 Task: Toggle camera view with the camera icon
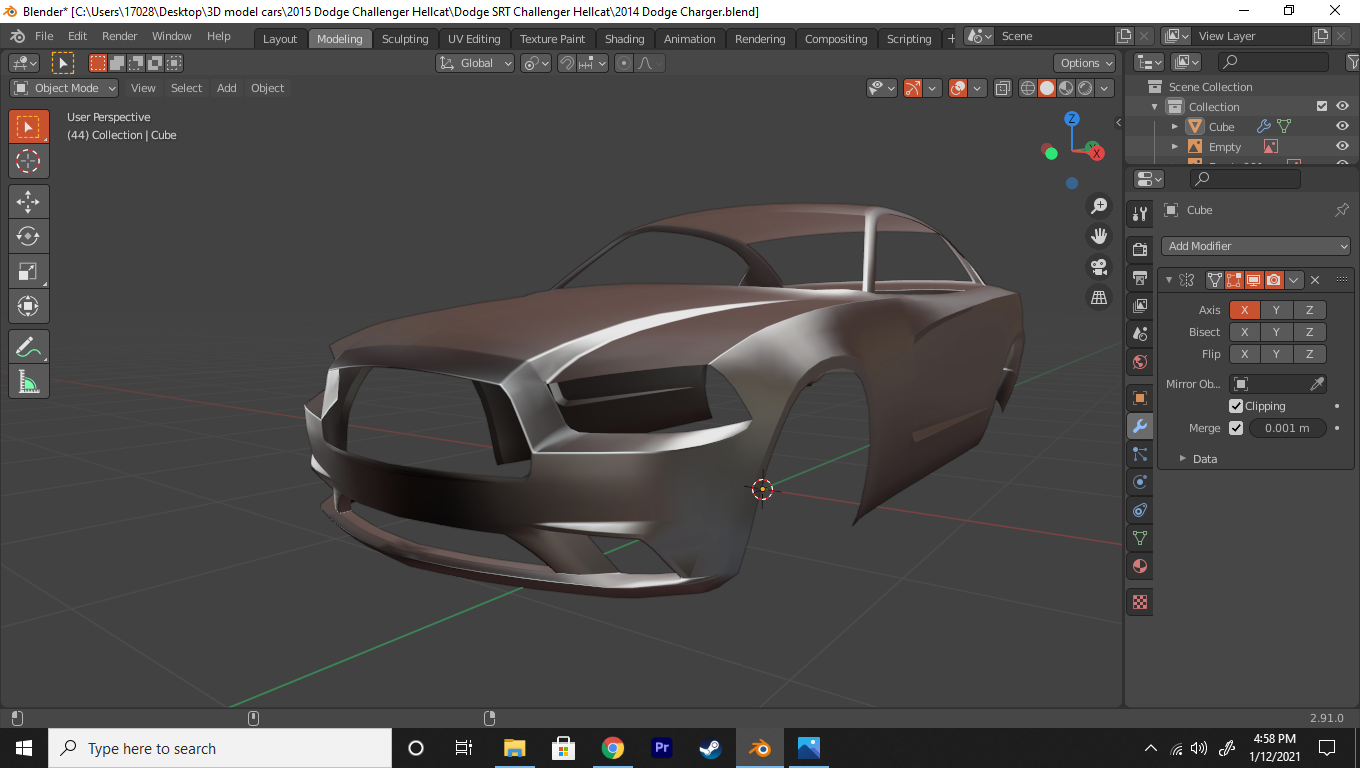coord(1099,267)
